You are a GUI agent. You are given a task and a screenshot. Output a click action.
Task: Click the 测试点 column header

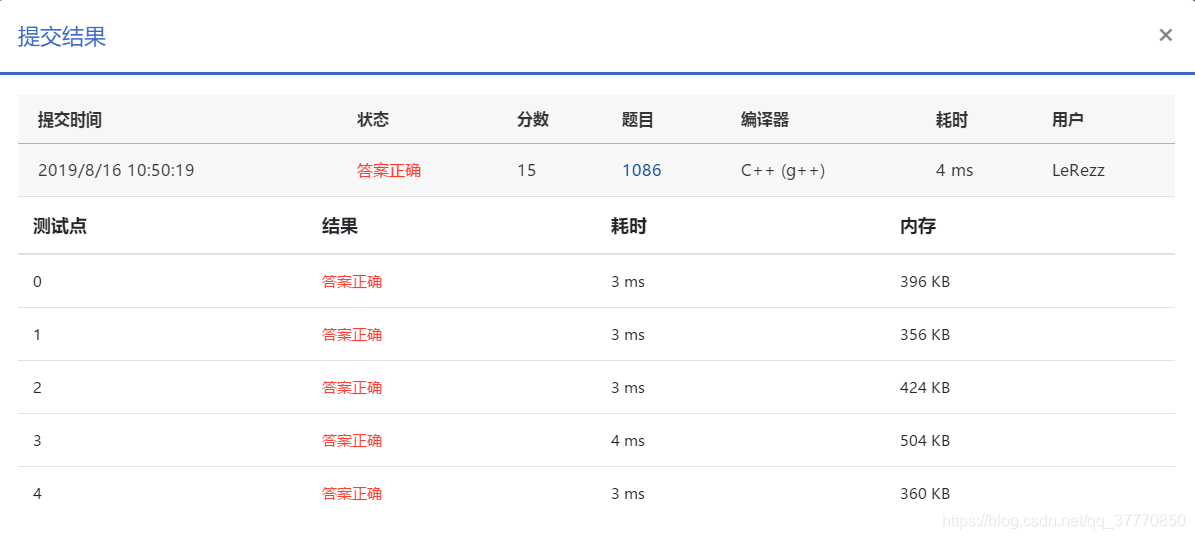(59, 226)
